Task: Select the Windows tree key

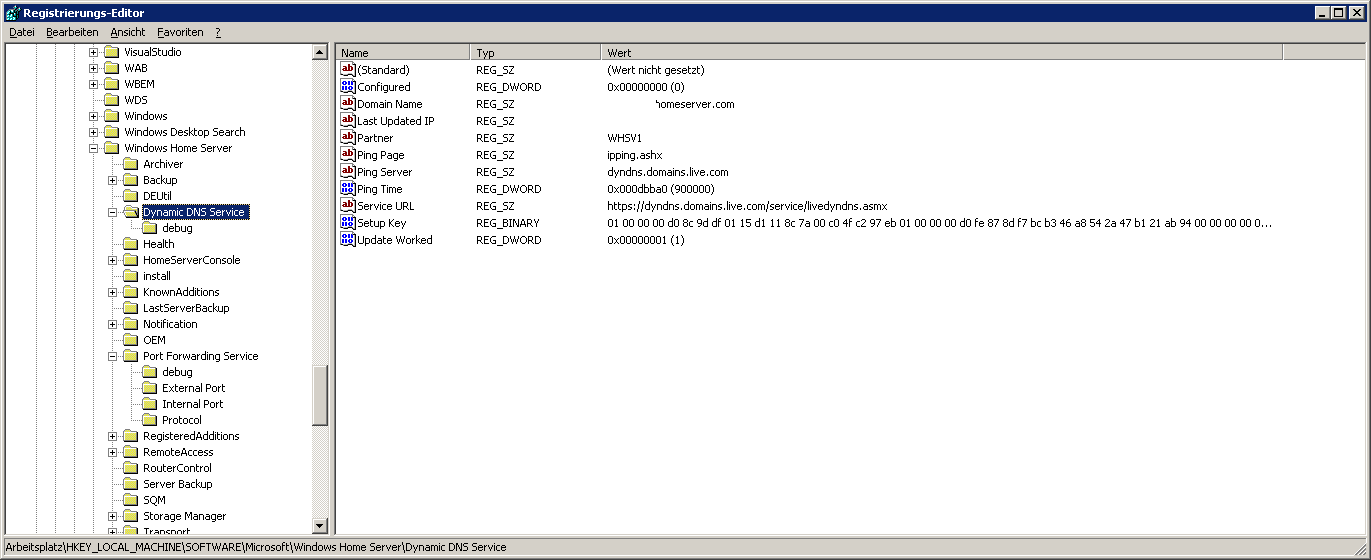Action: 146,116
